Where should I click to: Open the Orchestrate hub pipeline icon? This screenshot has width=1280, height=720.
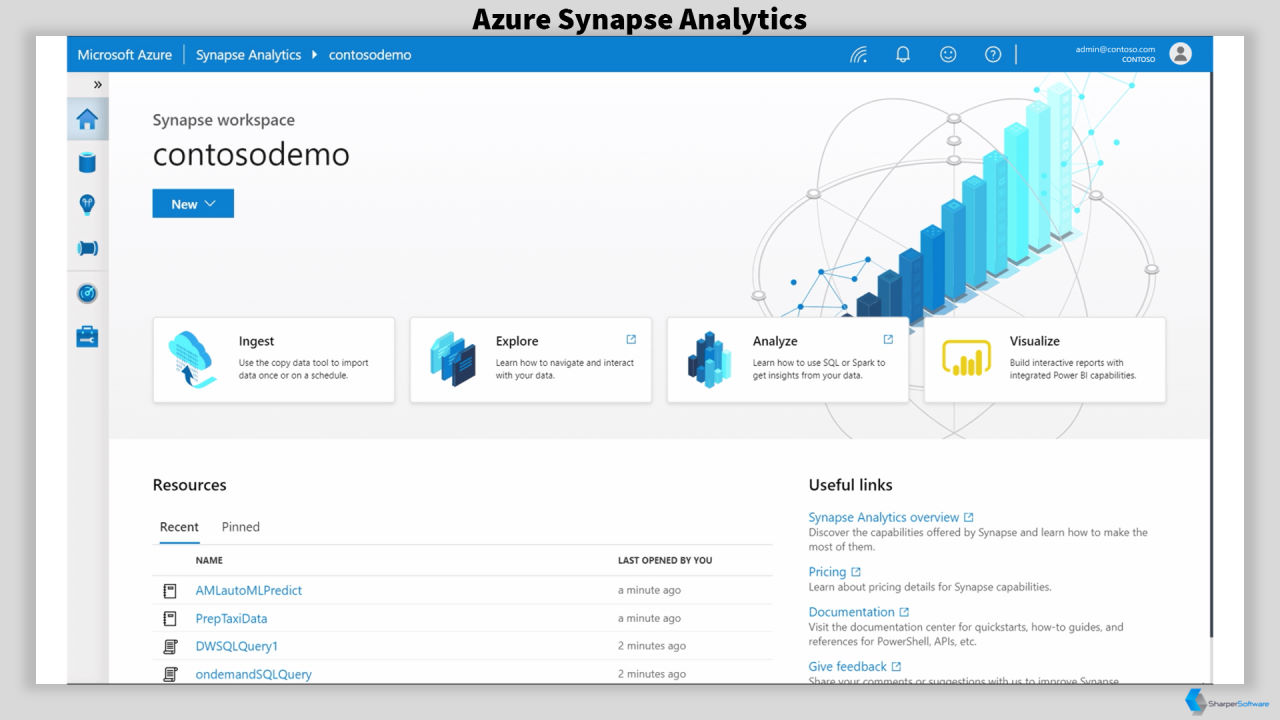(87, 248)
